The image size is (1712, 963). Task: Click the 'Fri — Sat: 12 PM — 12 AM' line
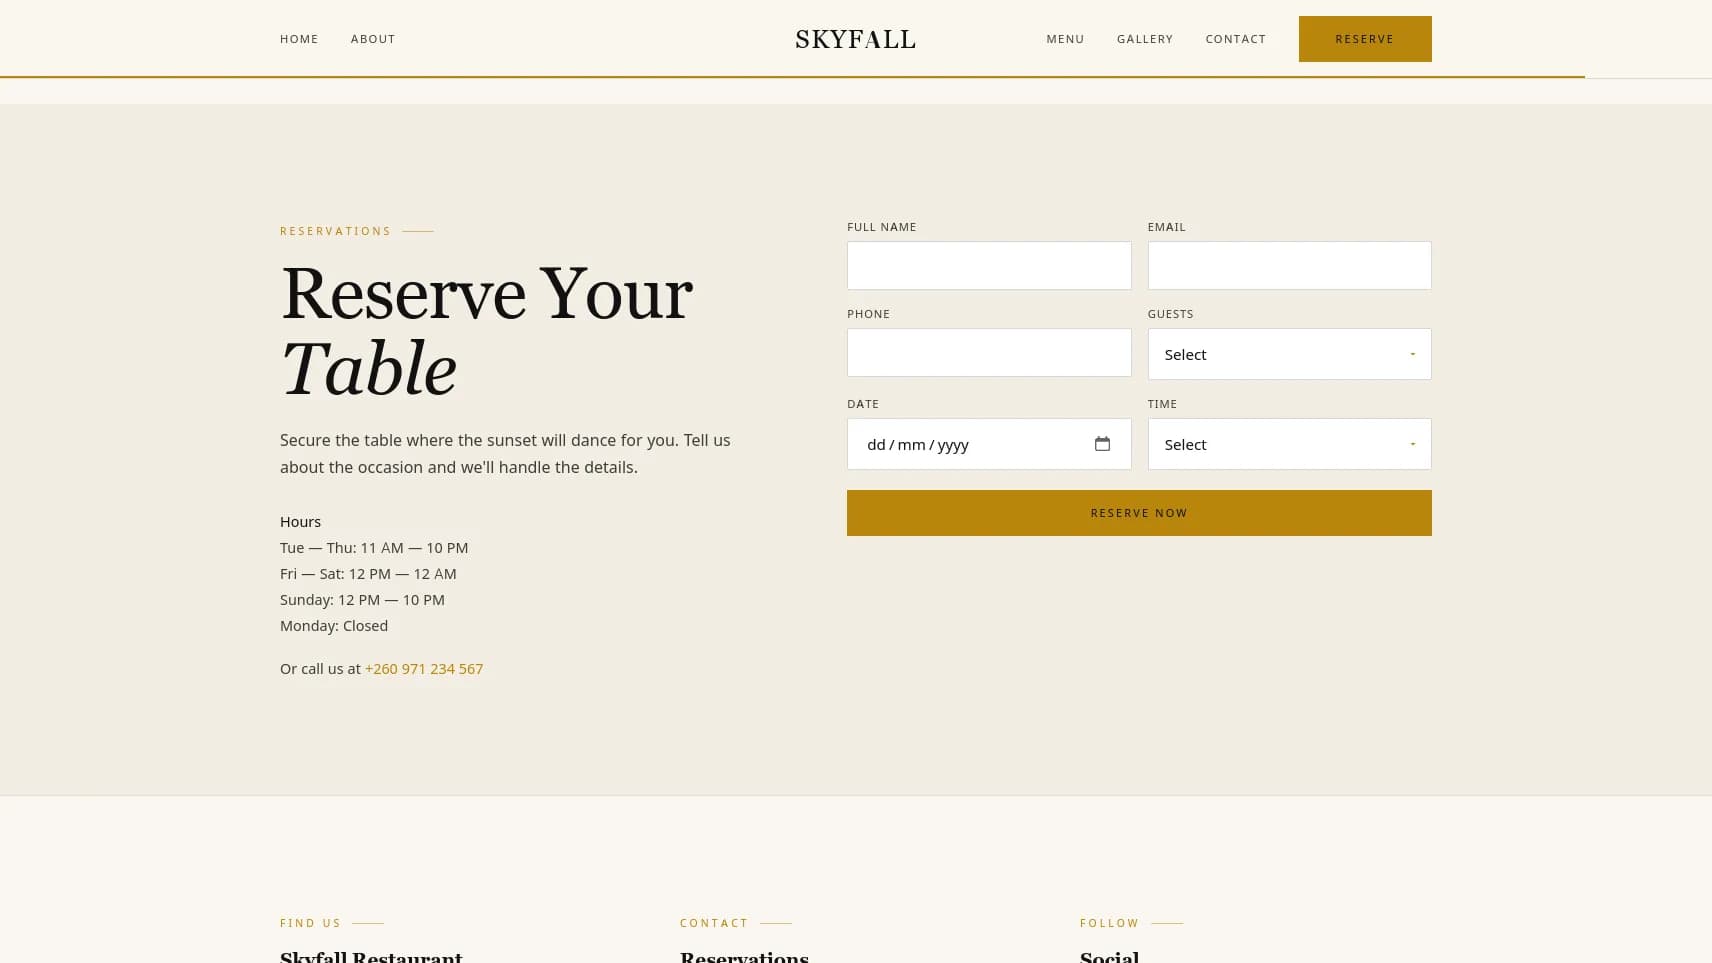[368, 574]
